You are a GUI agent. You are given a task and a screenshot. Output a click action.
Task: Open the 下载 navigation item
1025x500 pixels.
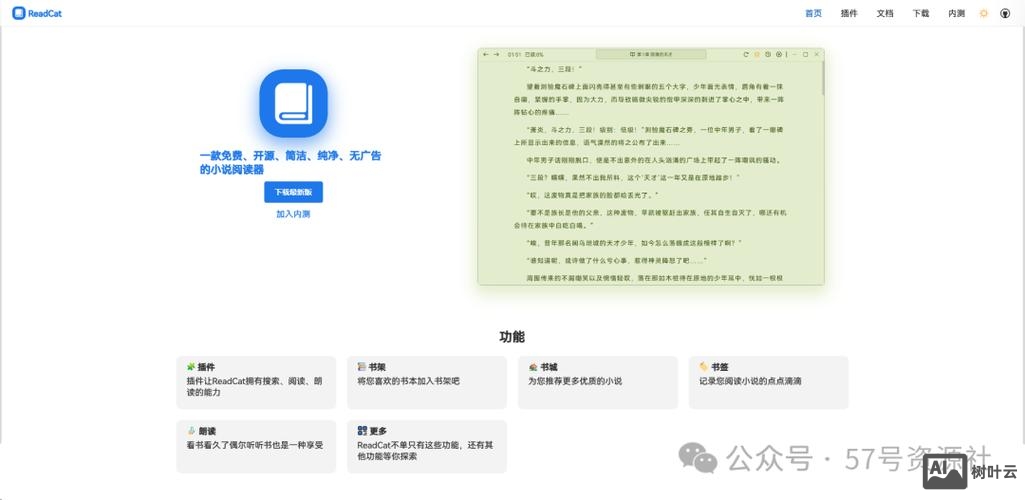coord(920,13)
